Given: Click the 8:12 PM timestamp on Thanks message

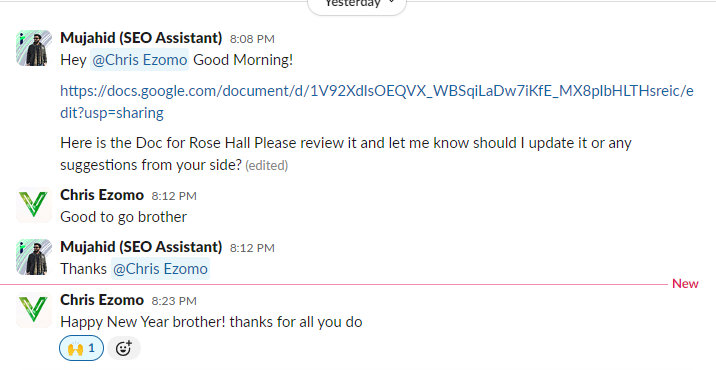Looking at the screenshot, I should [x=252, y=248].
